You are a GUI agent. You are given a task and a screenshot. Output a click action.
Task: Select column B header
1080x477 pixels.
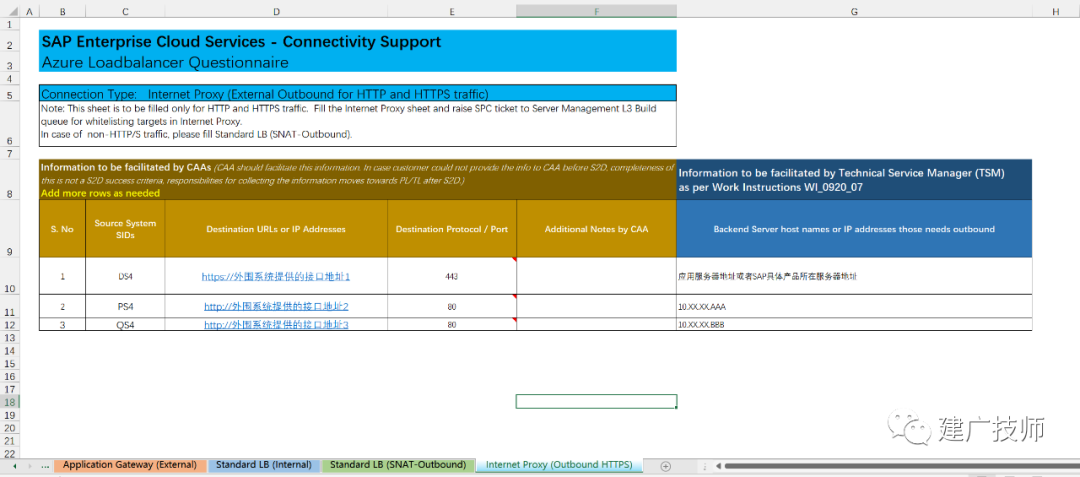62,11
